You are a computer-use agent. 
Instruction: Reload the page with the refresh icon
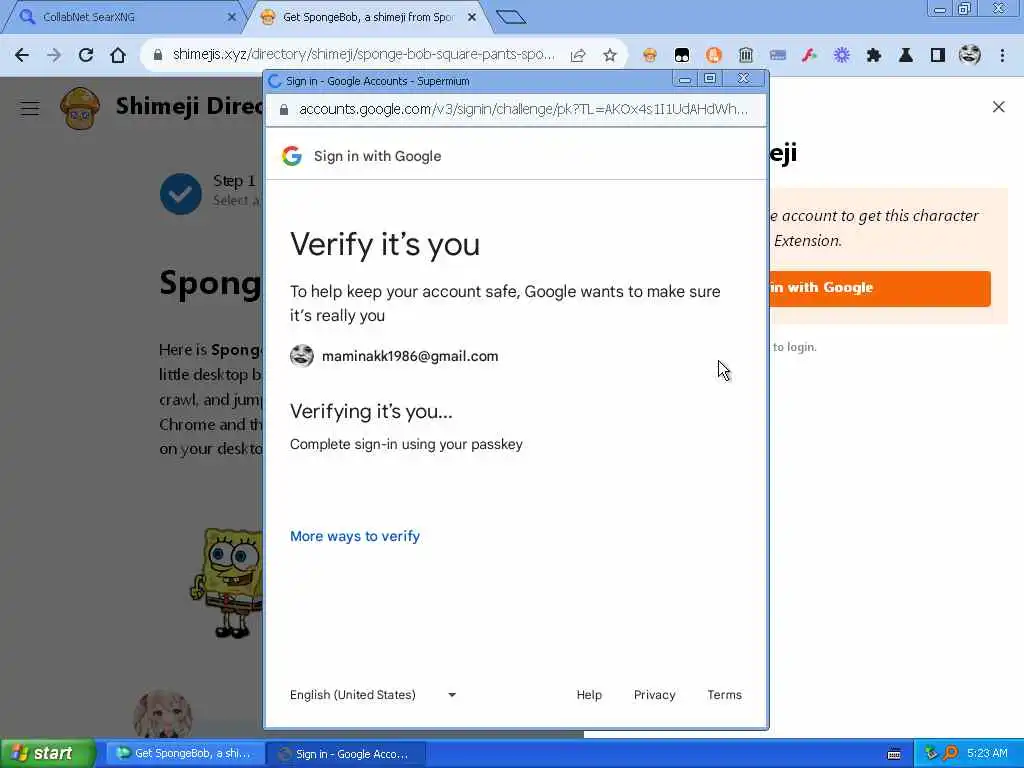click(86, 55)
